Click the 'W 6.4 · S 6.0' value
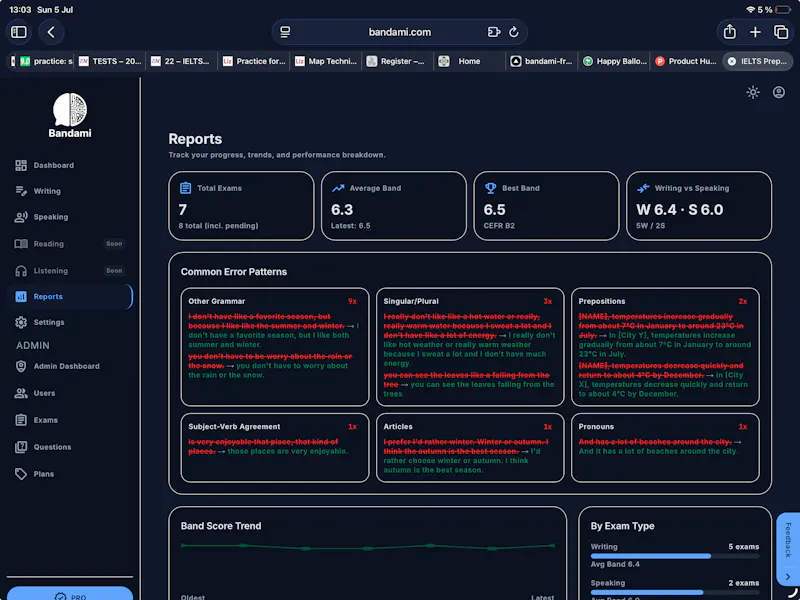This screenshot has height=600, width=800. tap(680, 210)
